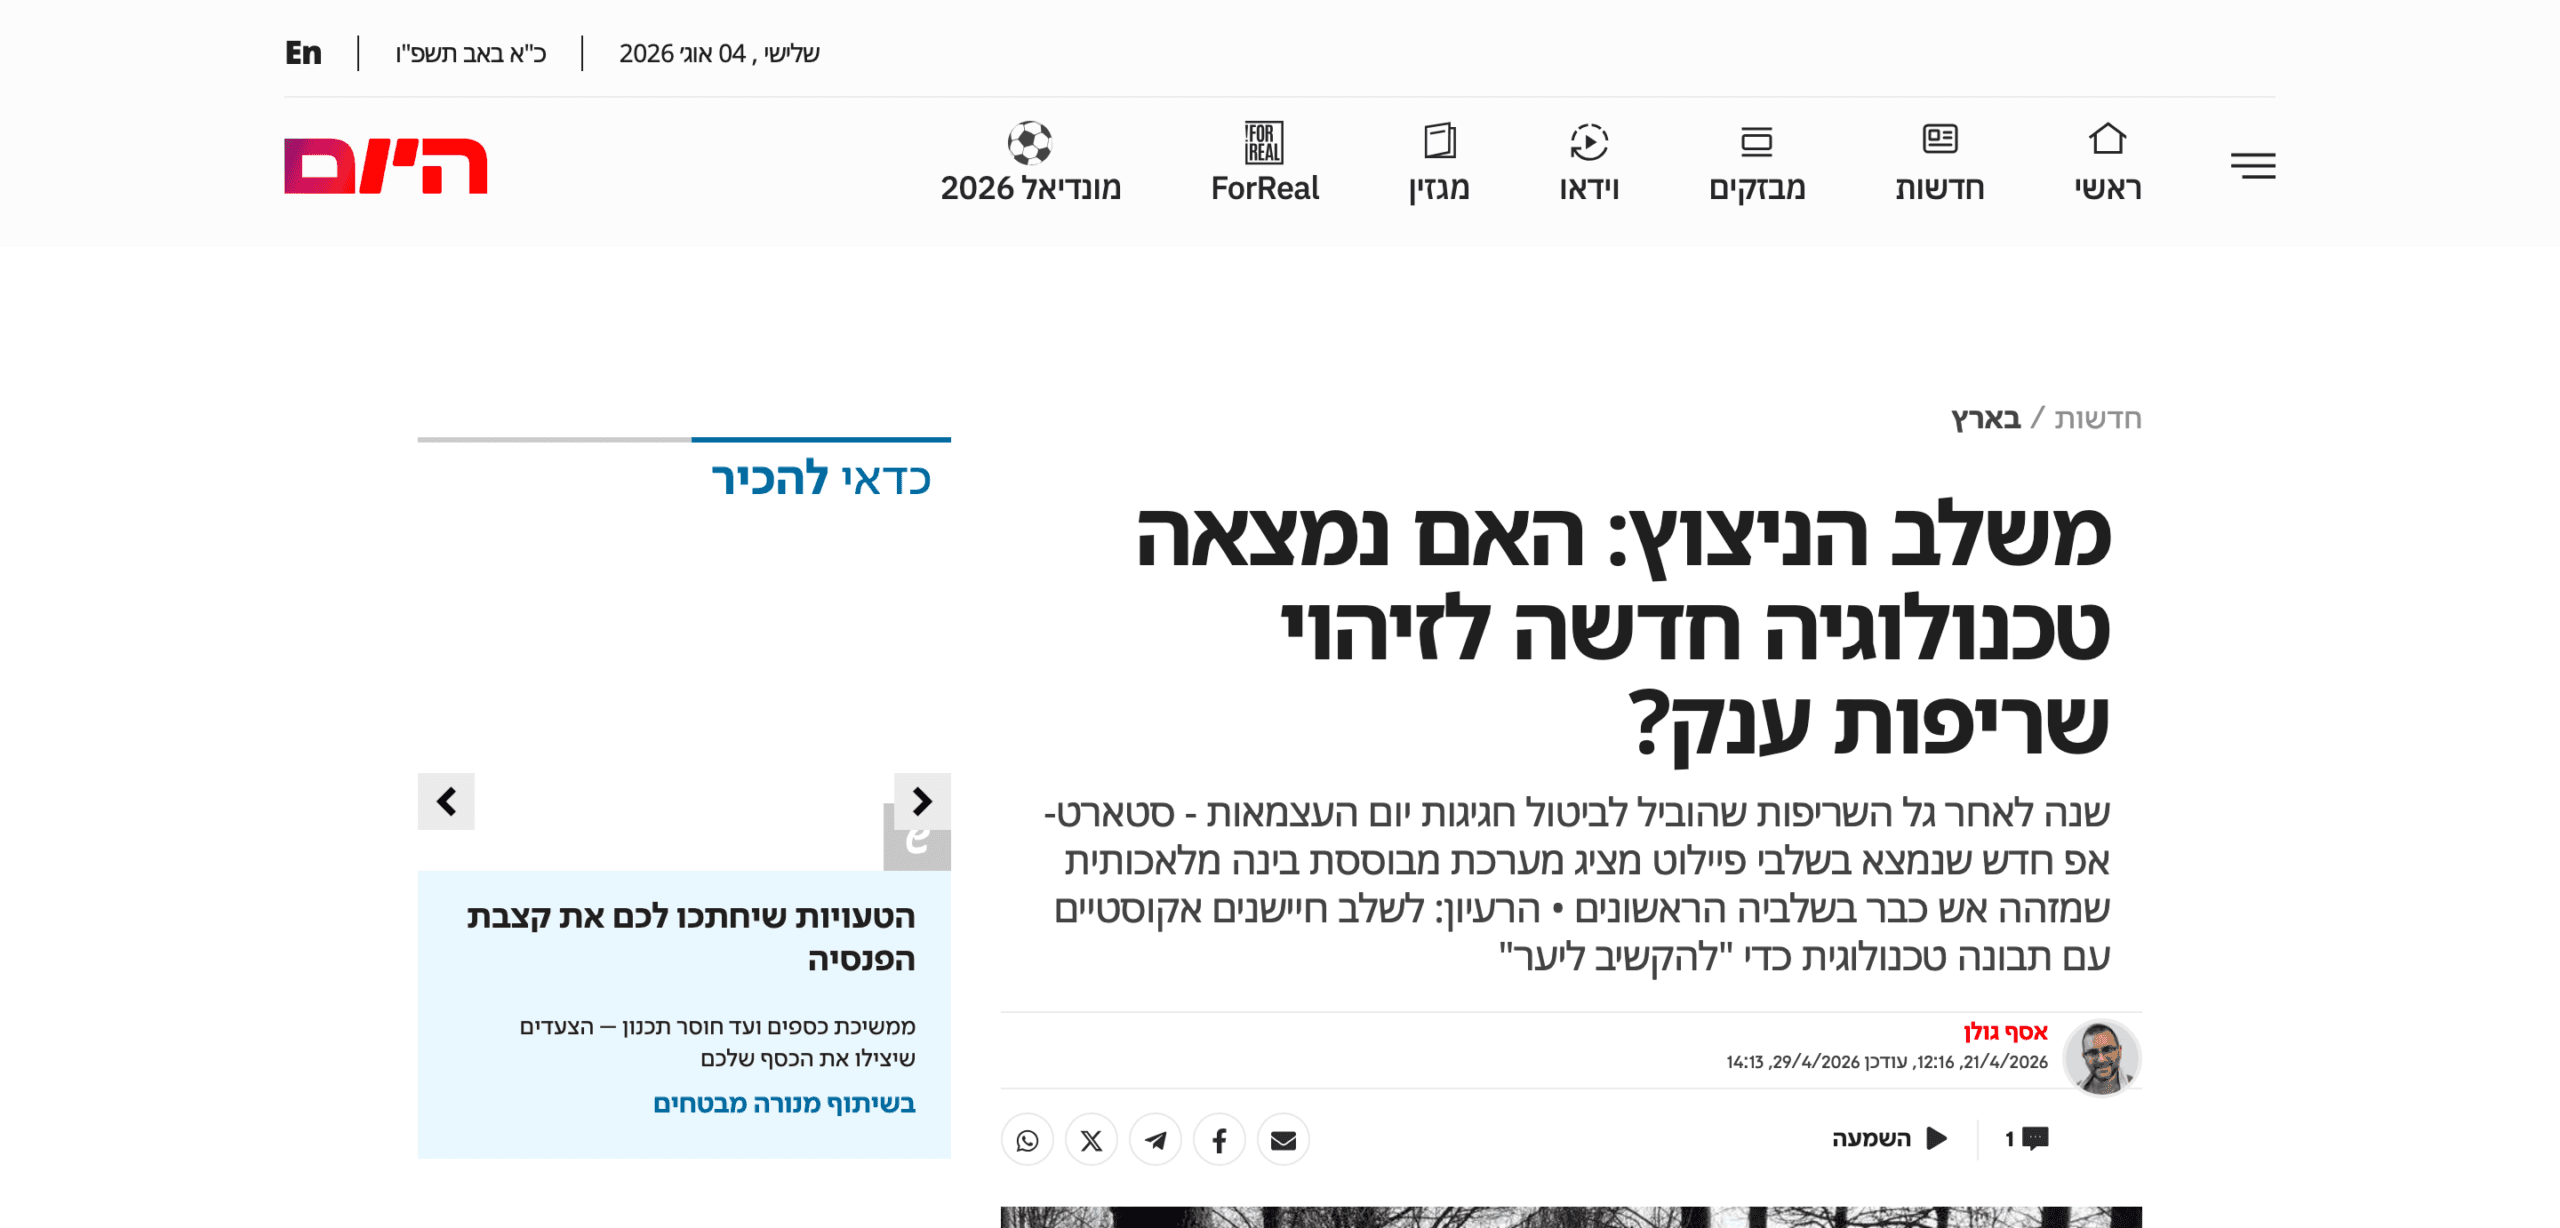Open the ForReal menu item
The height and width of the screenshot is (1228, 2560).
pos(1264,188)
